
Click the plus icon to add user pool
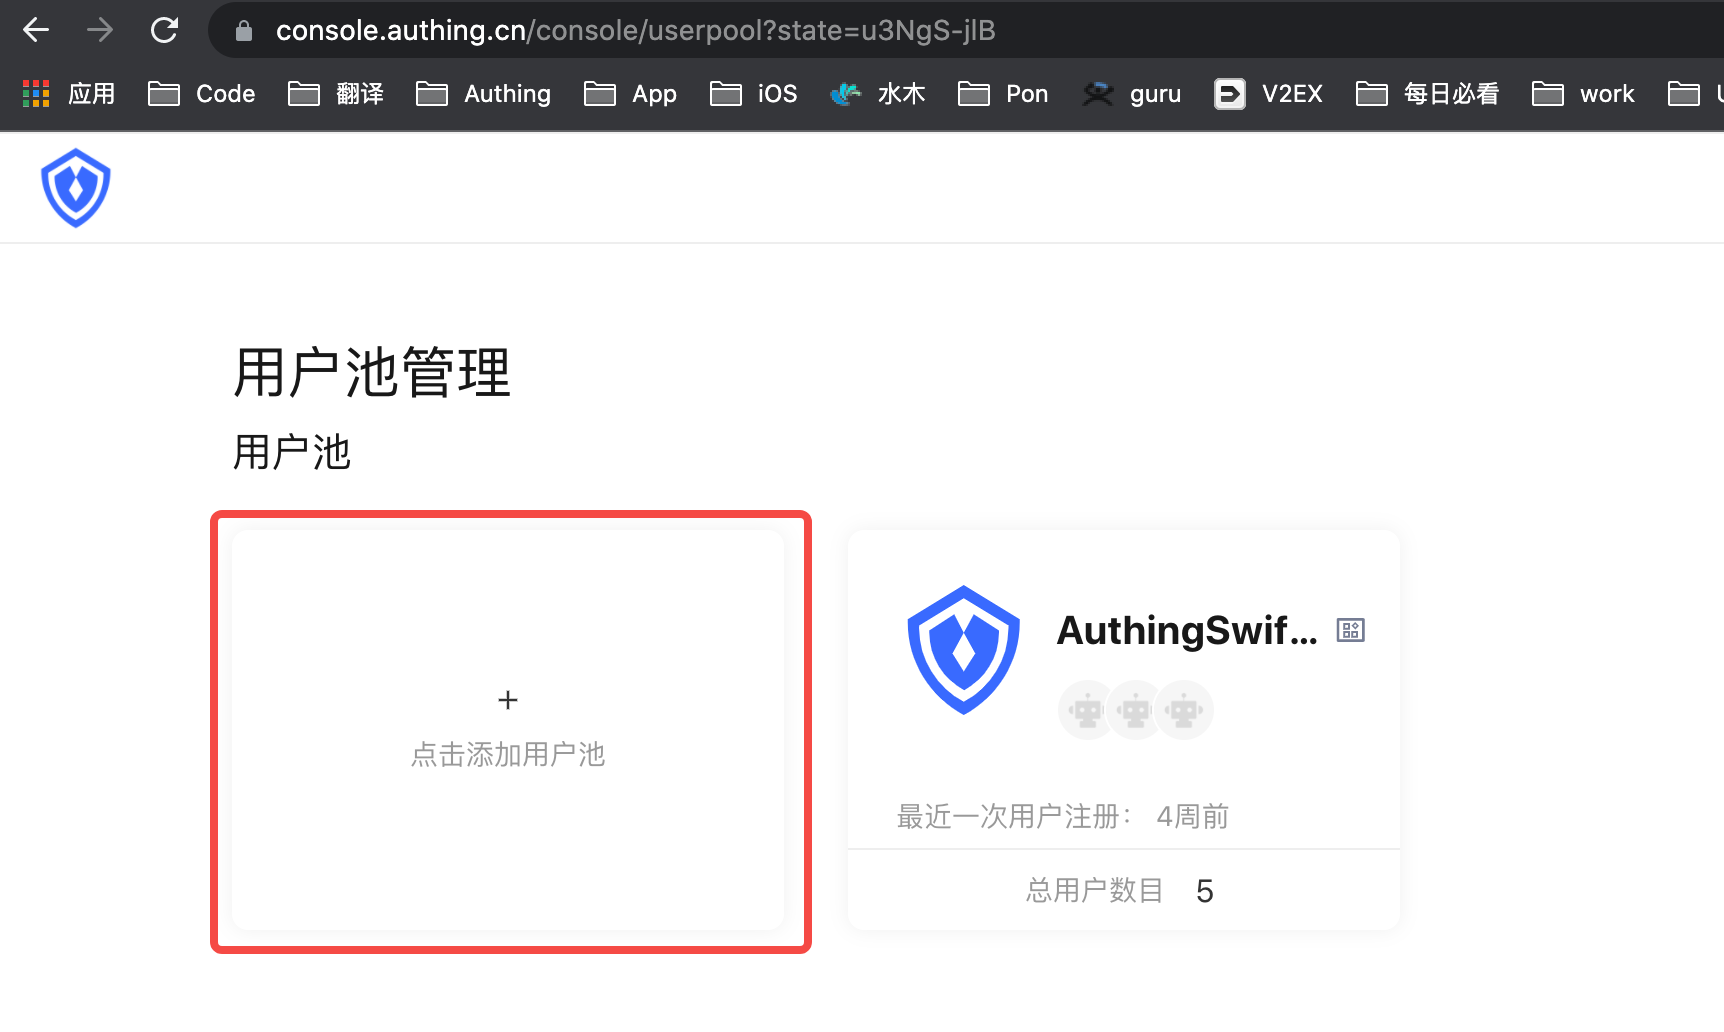tap(508, 700)
